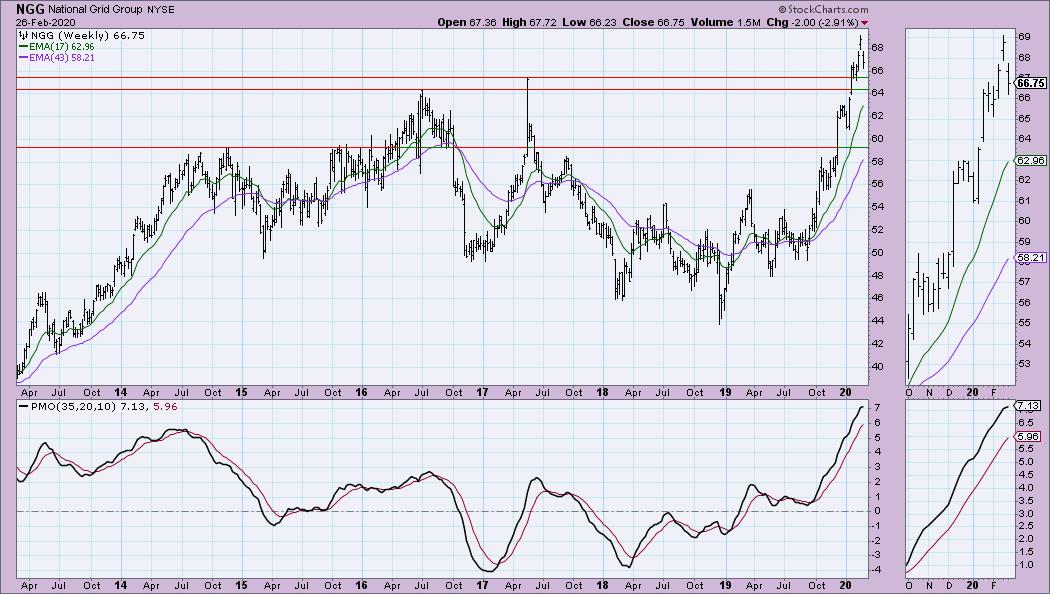Click the 16 year label on price axis
The height and width of the screenshot is (594, 1050).
pyautogui.click(x=361, y=392)
